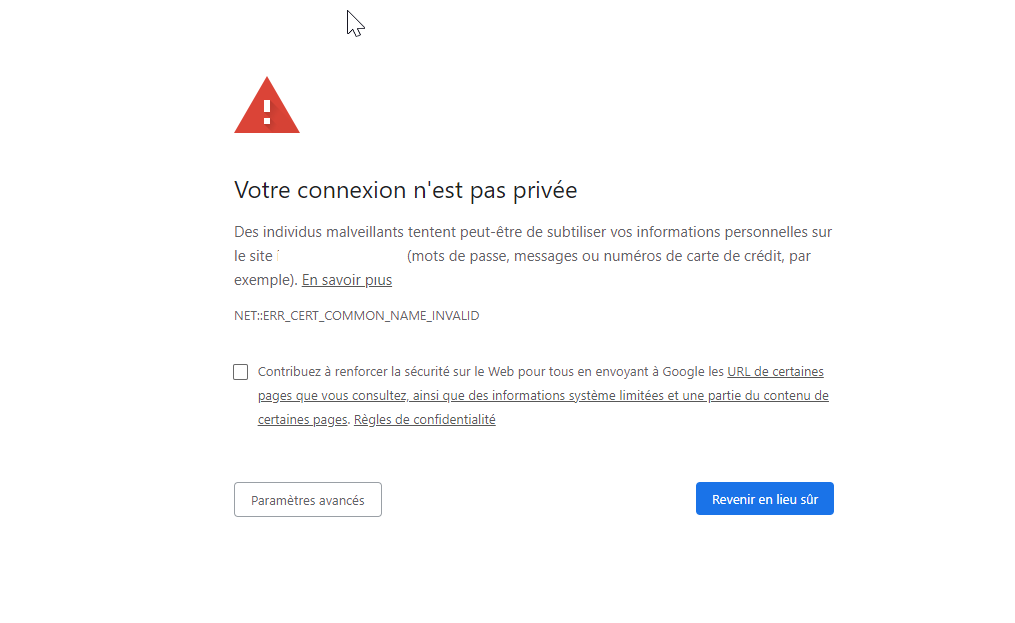Click the 'URL de certaines' link text

(775, 372)
